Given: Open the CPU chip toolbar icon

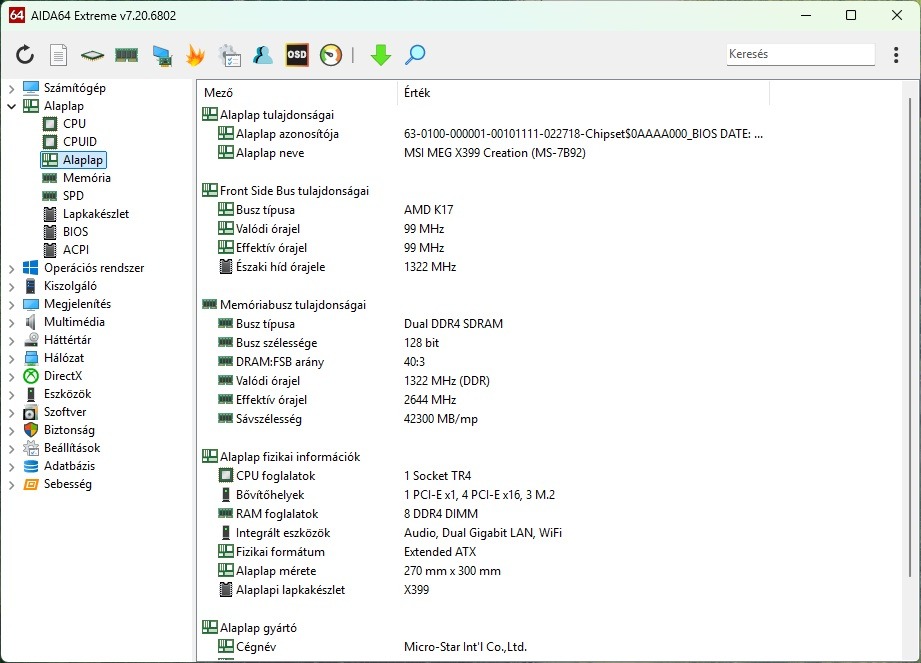Looking at the screenshot, I should (92, 55).
